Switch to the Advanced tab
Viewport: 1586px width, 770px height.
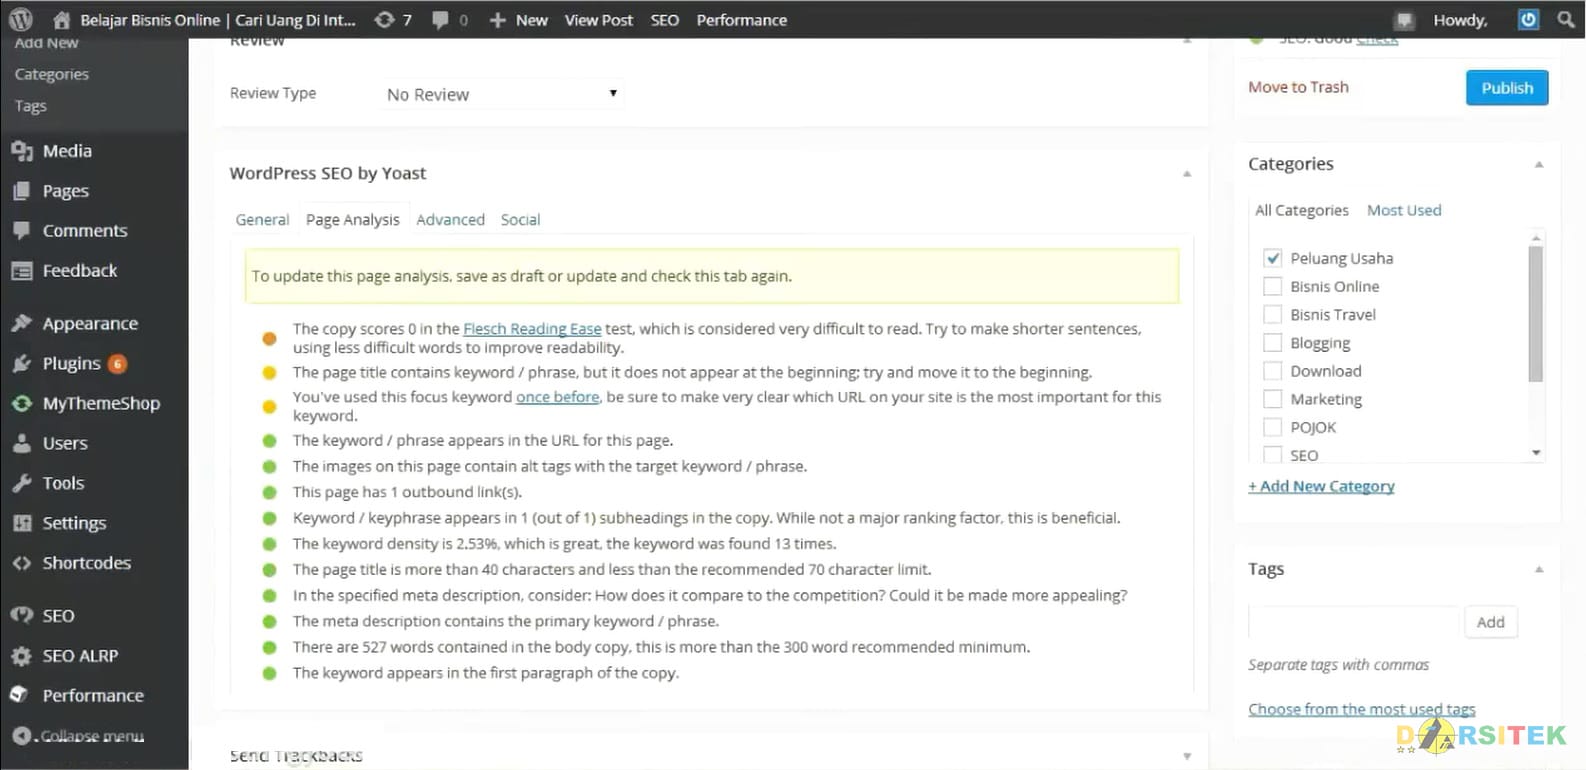point(450,220)
